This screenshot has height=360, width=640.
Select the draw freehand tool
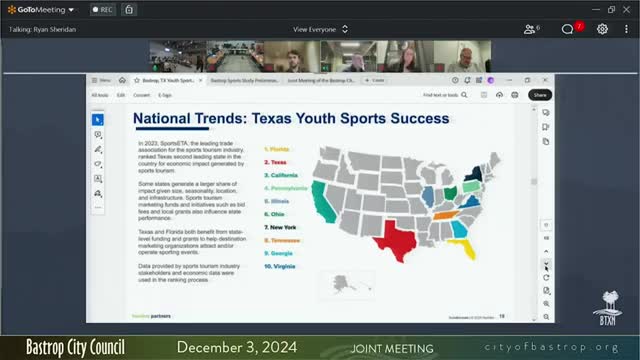pos(98,164)
